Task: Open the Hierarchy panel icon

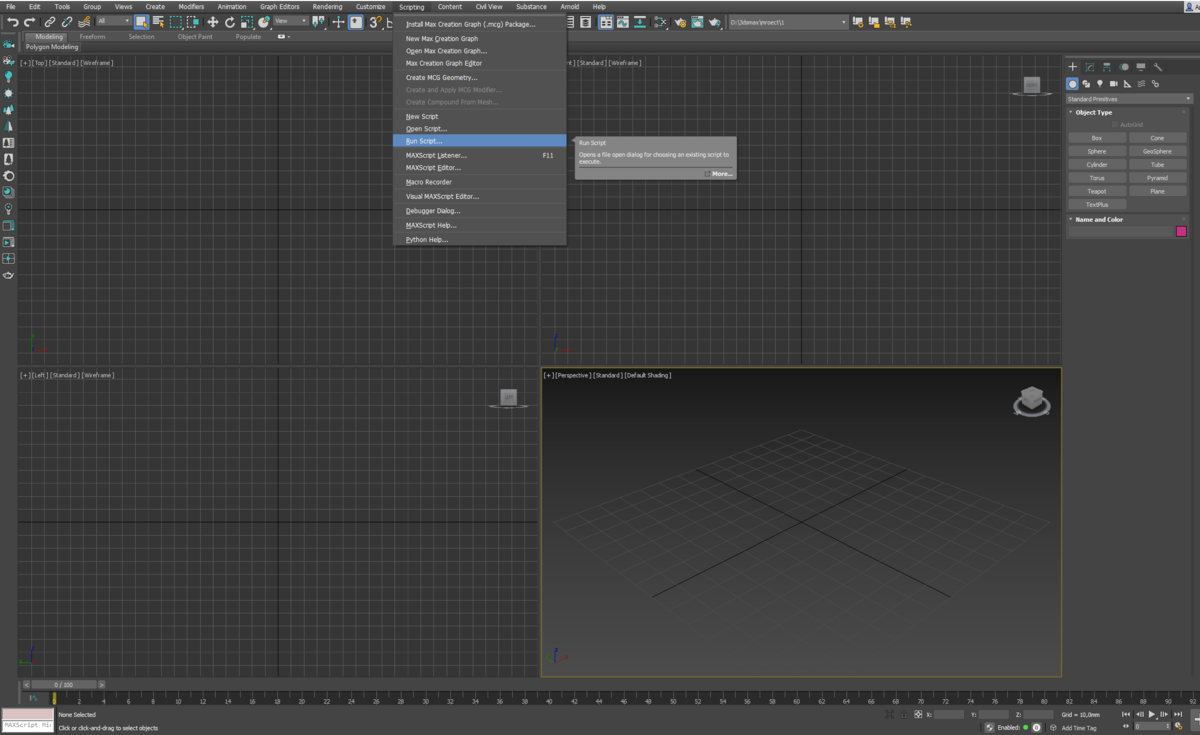Action: [1107, 67]
